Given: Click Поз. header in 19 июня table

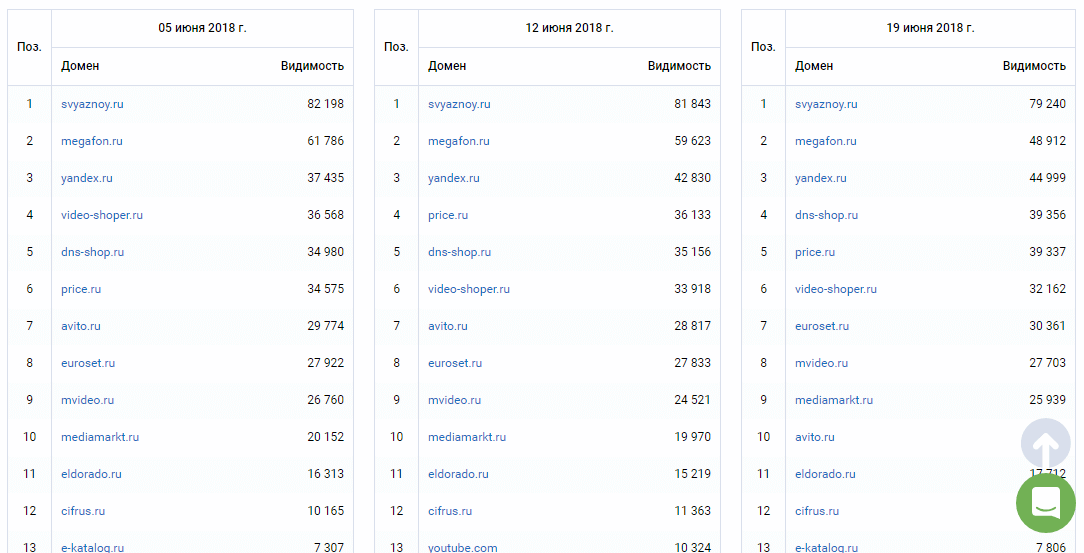Looking at the screenshot, I should point(763,47).
